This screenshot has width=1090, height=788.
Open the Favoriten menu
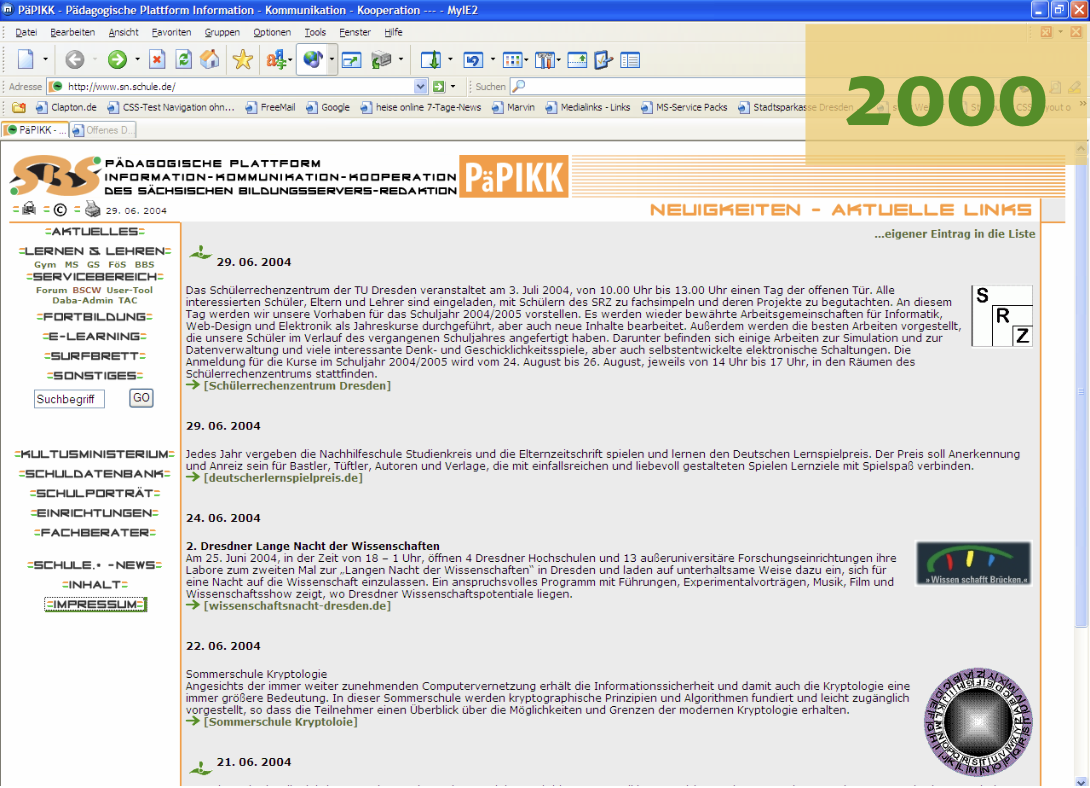coord(171,32)
